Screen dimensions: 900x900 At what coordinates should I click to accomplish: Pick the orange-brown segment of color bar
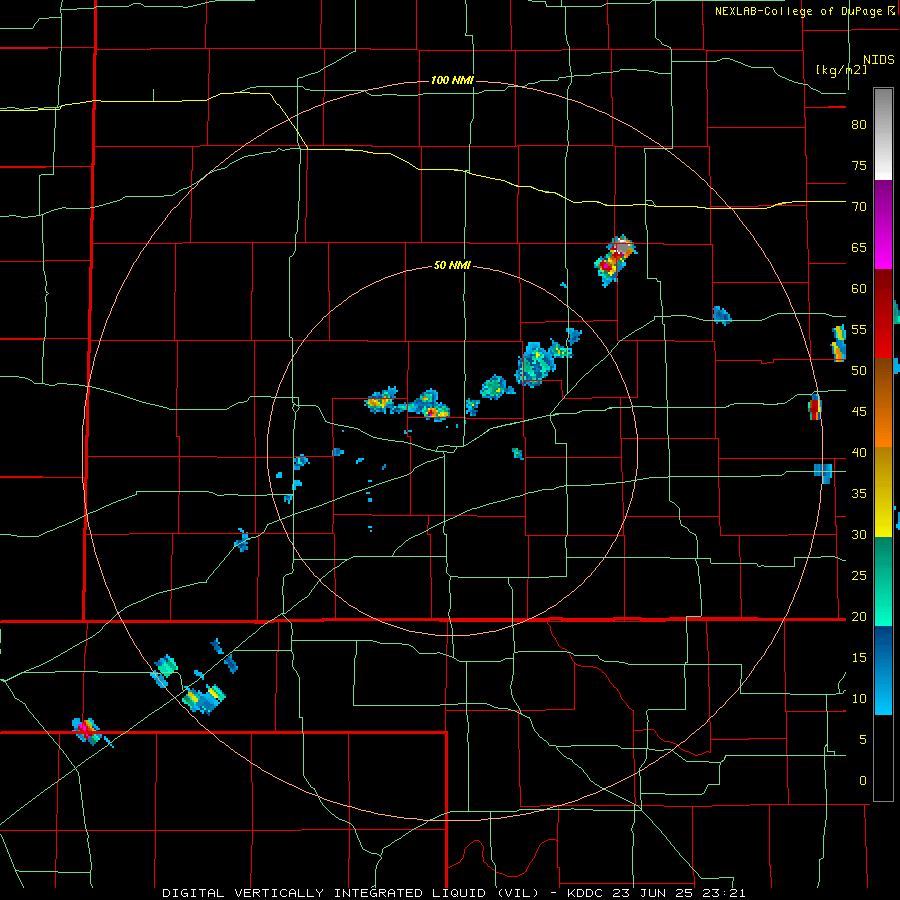click(883, 402)
